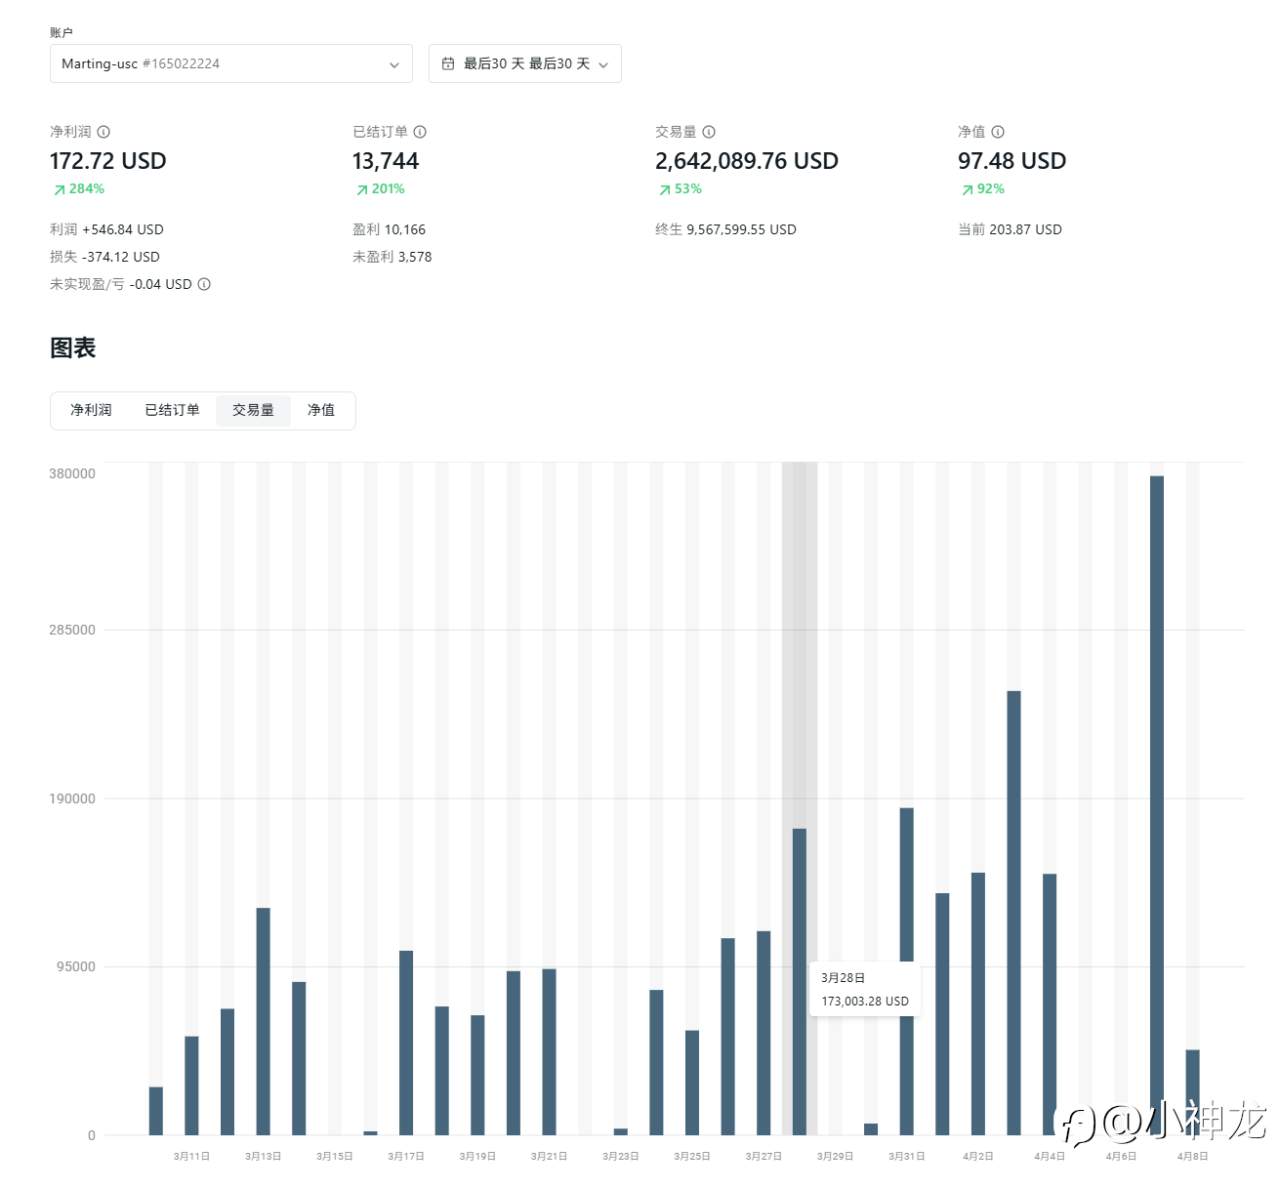1280x1188 pixels.
Task: Click the 损失 -374.12 USD line
Action: tap(105, 257)
